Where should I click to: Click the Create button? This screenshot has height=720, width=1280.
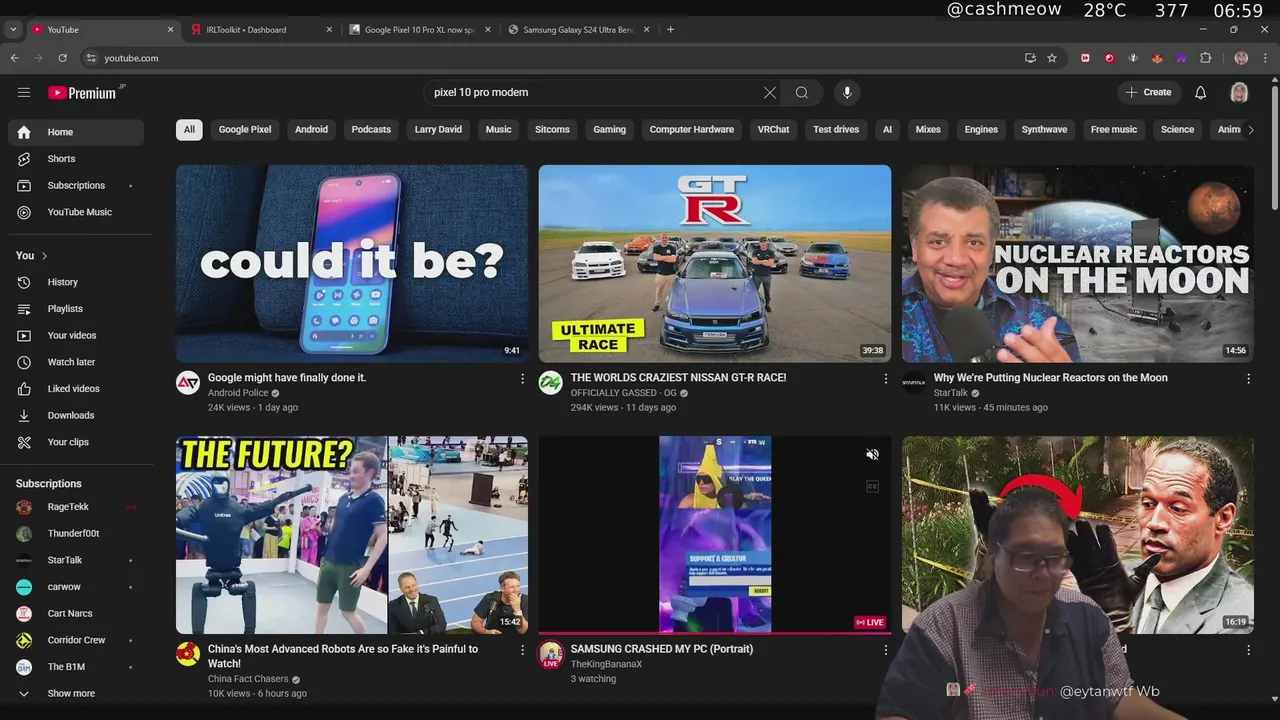(1148, 92)
